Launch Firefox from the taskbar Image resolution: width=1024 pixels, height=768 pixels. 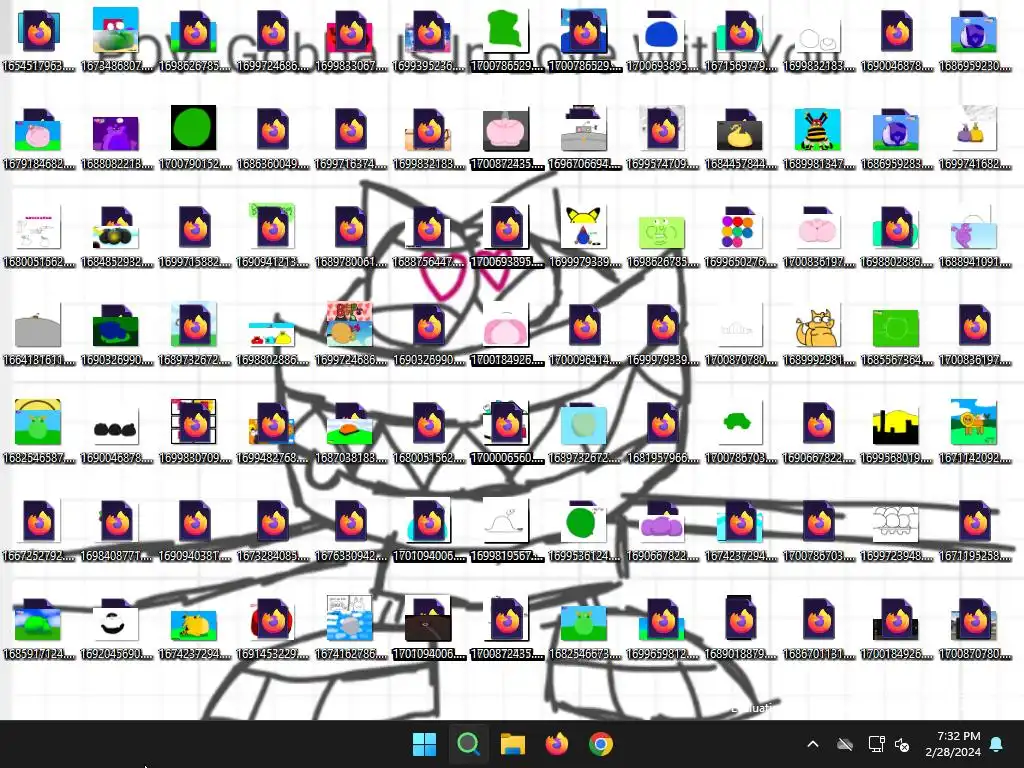(x=556, y=744)
